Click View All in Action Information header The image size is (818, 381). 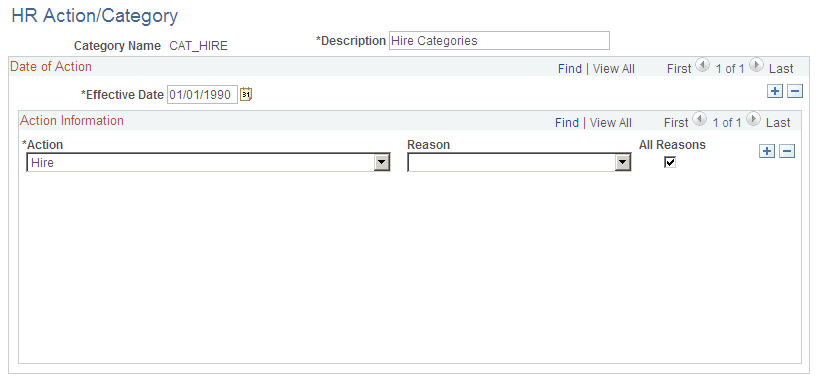pyautogui.click(x=610, y=123)
